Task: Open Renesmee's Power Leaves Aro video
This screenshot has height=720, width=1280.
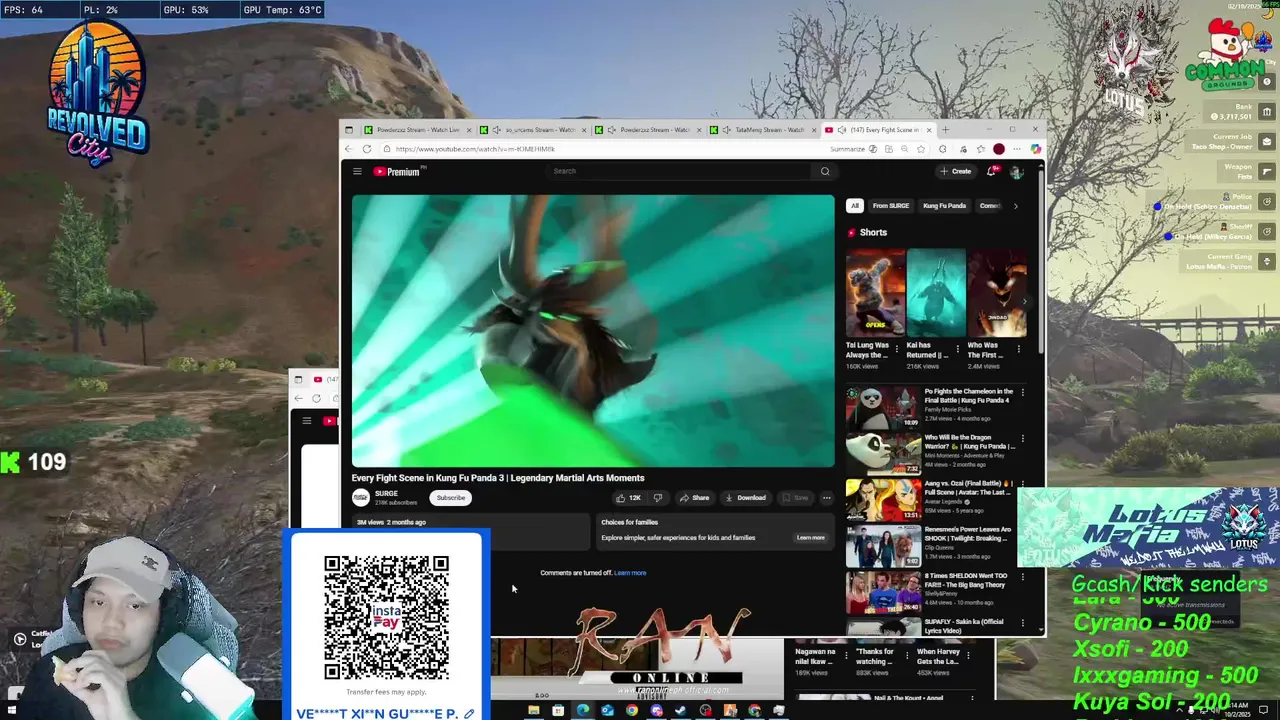Action: point(883,546)
